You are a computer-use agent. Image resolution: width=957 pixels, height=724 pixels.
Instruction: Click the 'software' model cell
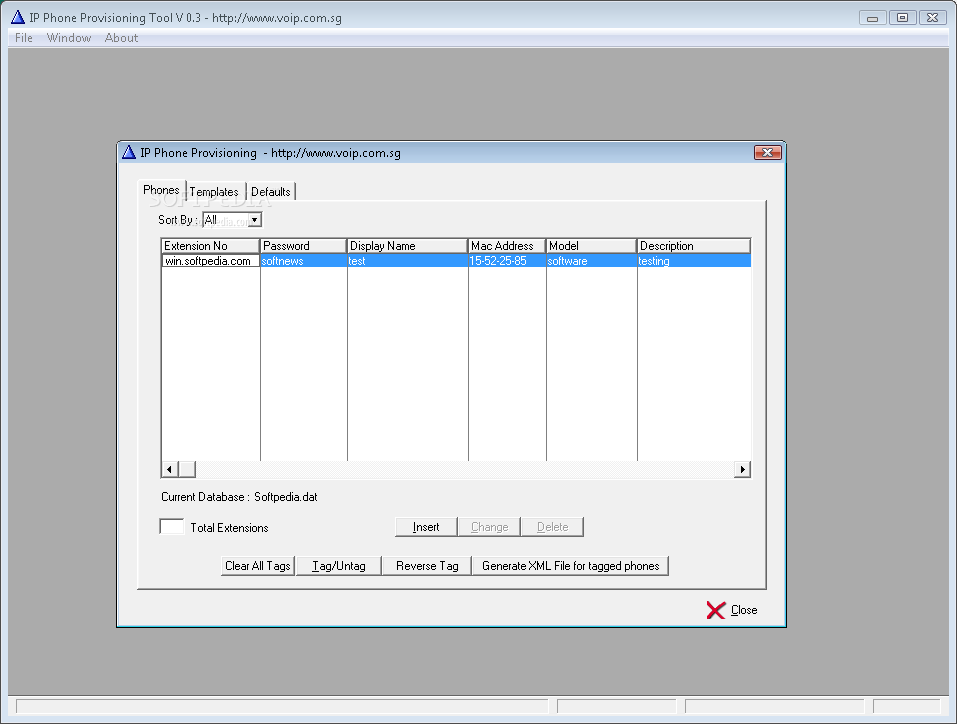591,261
